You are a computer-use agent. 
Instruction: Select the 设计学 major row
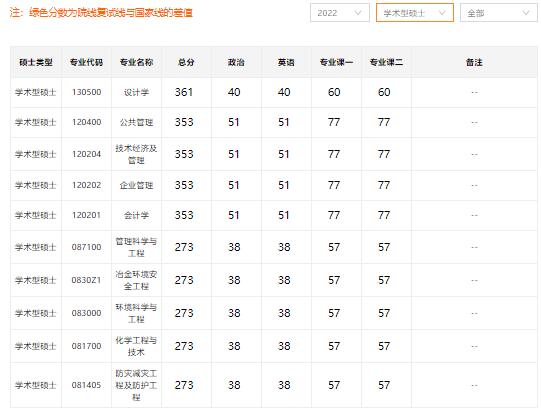coord(274,92)
